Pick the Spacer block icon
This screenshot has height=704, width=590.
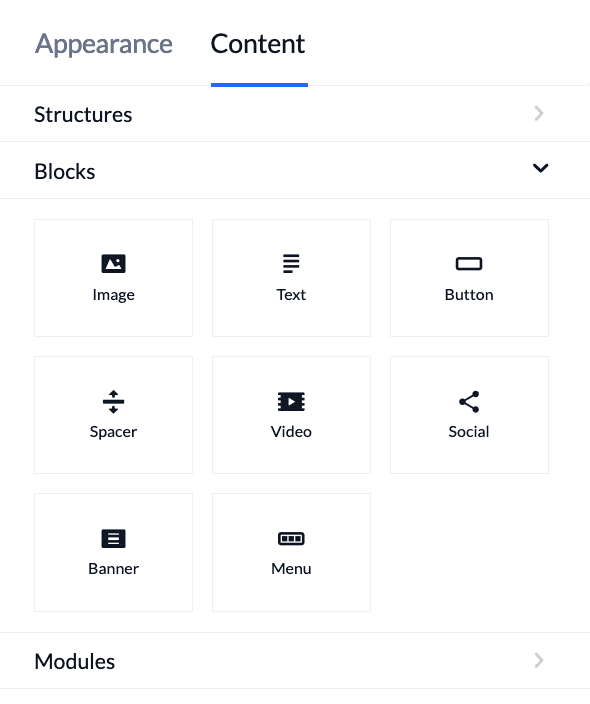coord(113,401)
